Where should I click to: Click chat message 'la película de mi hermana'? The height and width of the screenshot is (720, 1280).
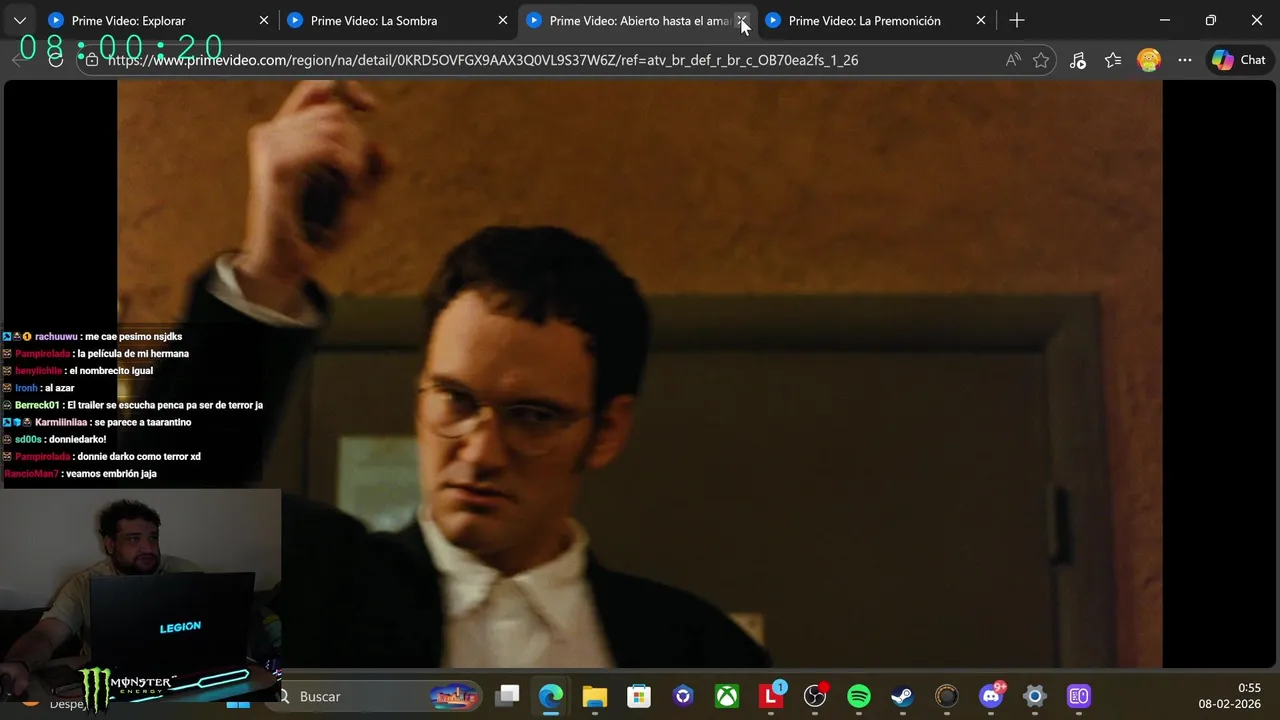pos(133,354)
